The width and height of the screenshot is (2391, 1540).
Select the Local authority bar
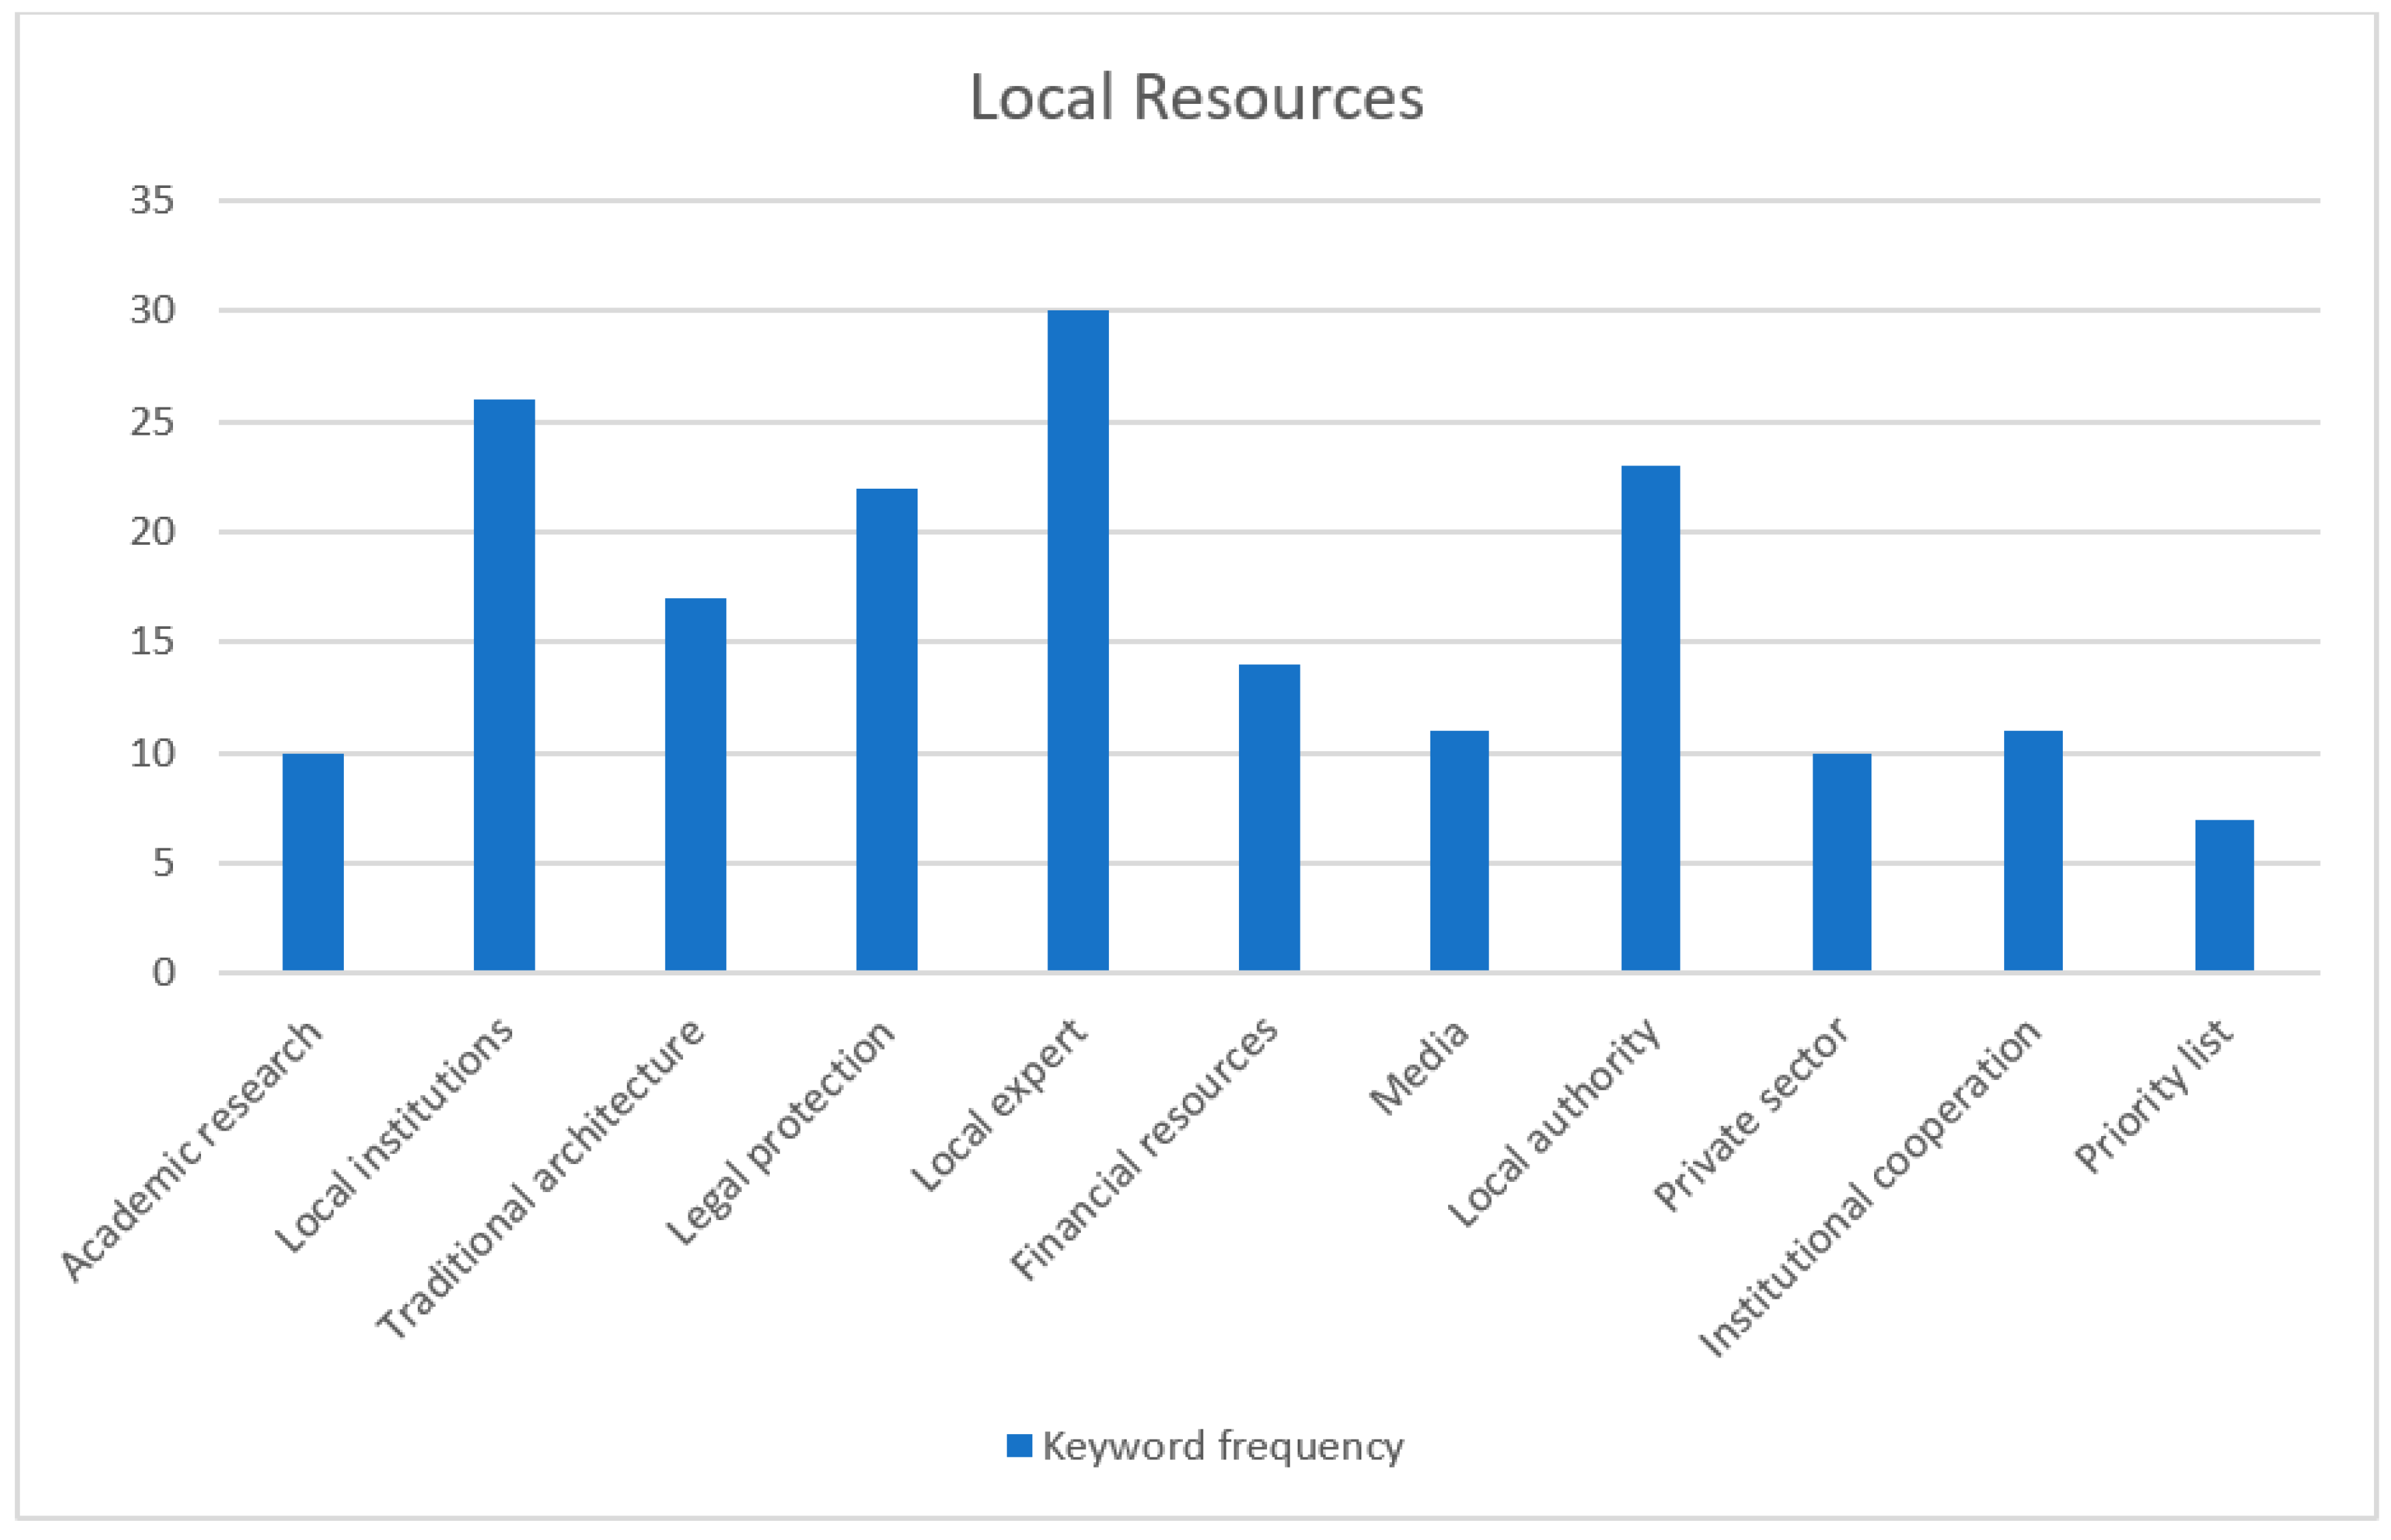pos(1651,718)
